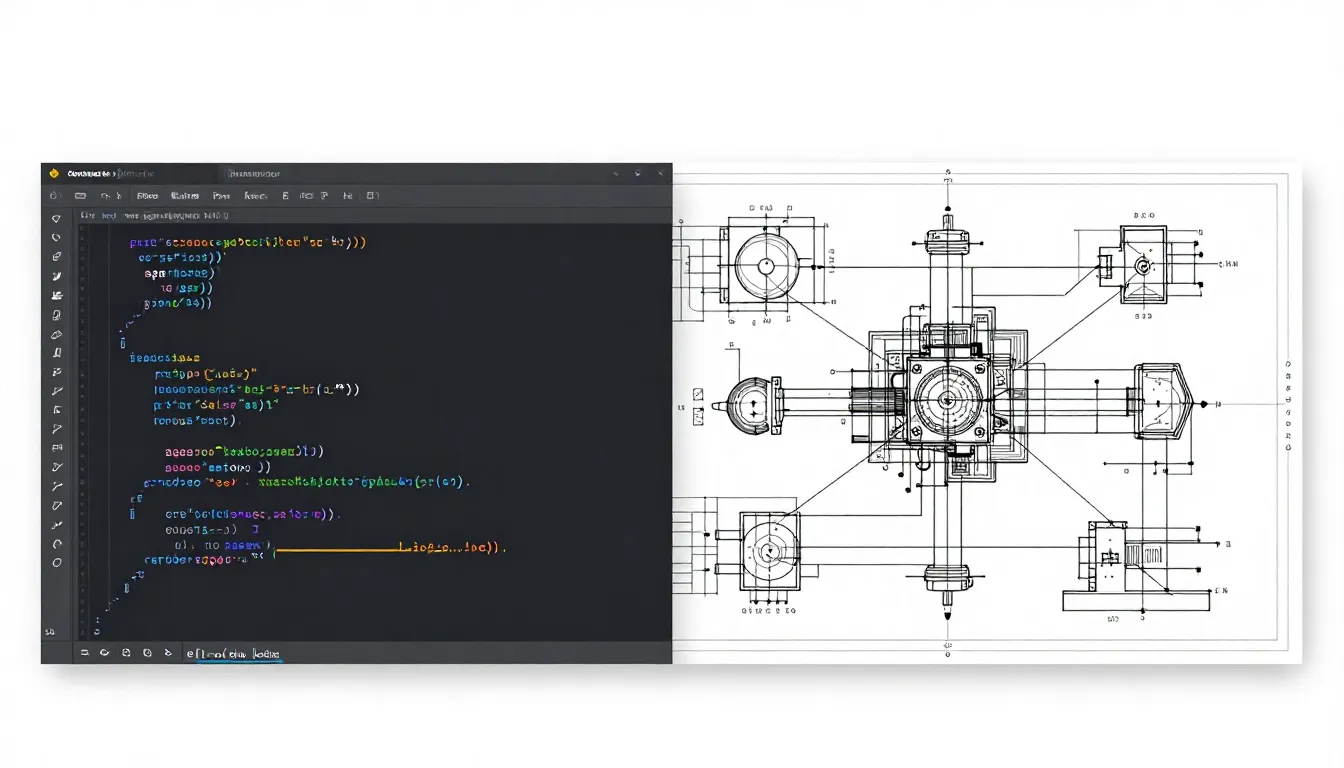Click the last square icon in top toolbar
Viewport: 1344px width, 768px height.
coord(371,196)
